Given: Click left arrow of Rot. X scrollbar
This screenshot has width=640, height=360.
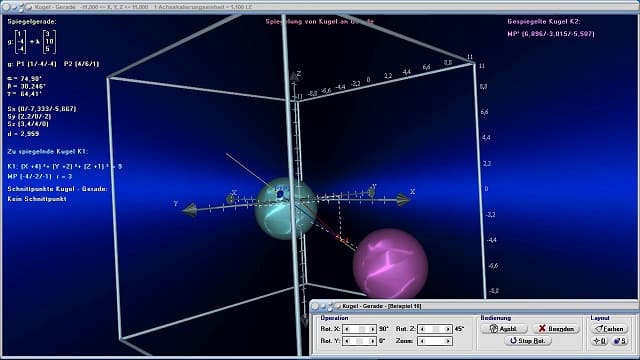Looking at the screenshot, I should pos(347,329).
